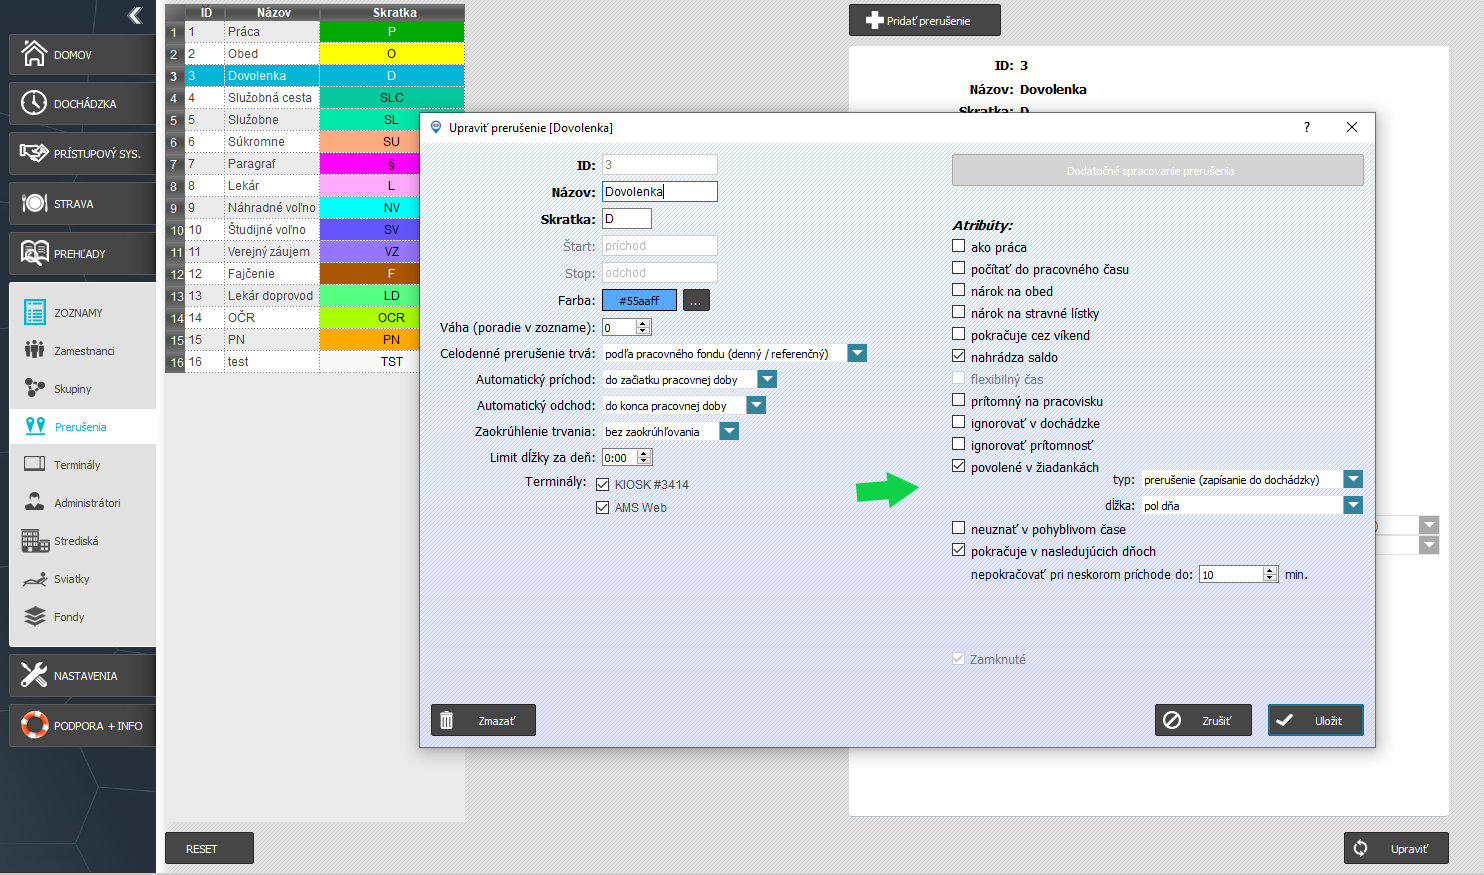Click the refresh icon on Upraviť
This screenshot has width=1484, height=875.
pos(1360,848)
